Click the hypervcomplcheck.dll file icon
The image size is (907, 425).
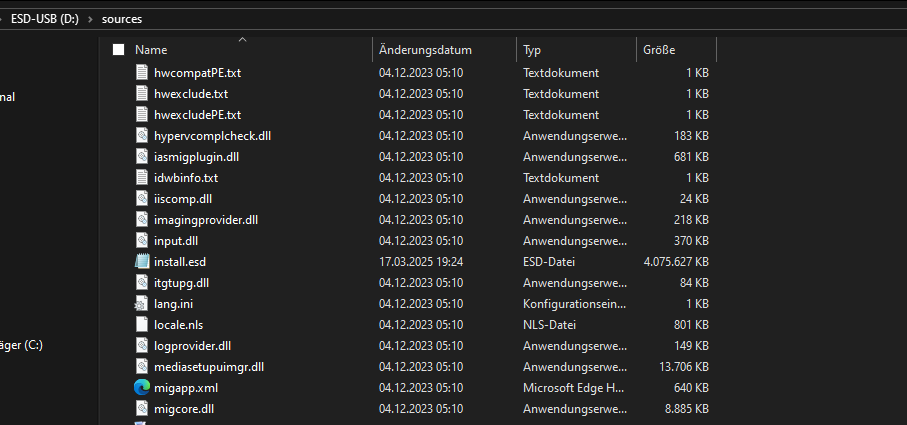point(141,136)
